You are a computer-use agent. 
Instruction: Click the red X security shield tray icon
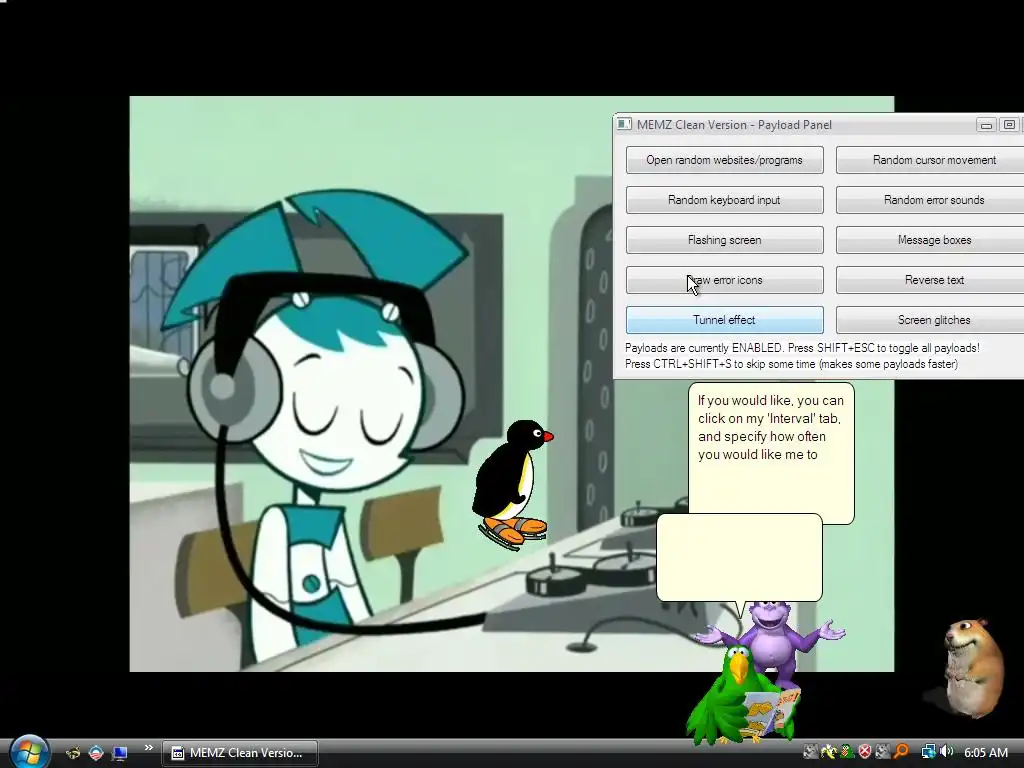click(x=865, y=752)
